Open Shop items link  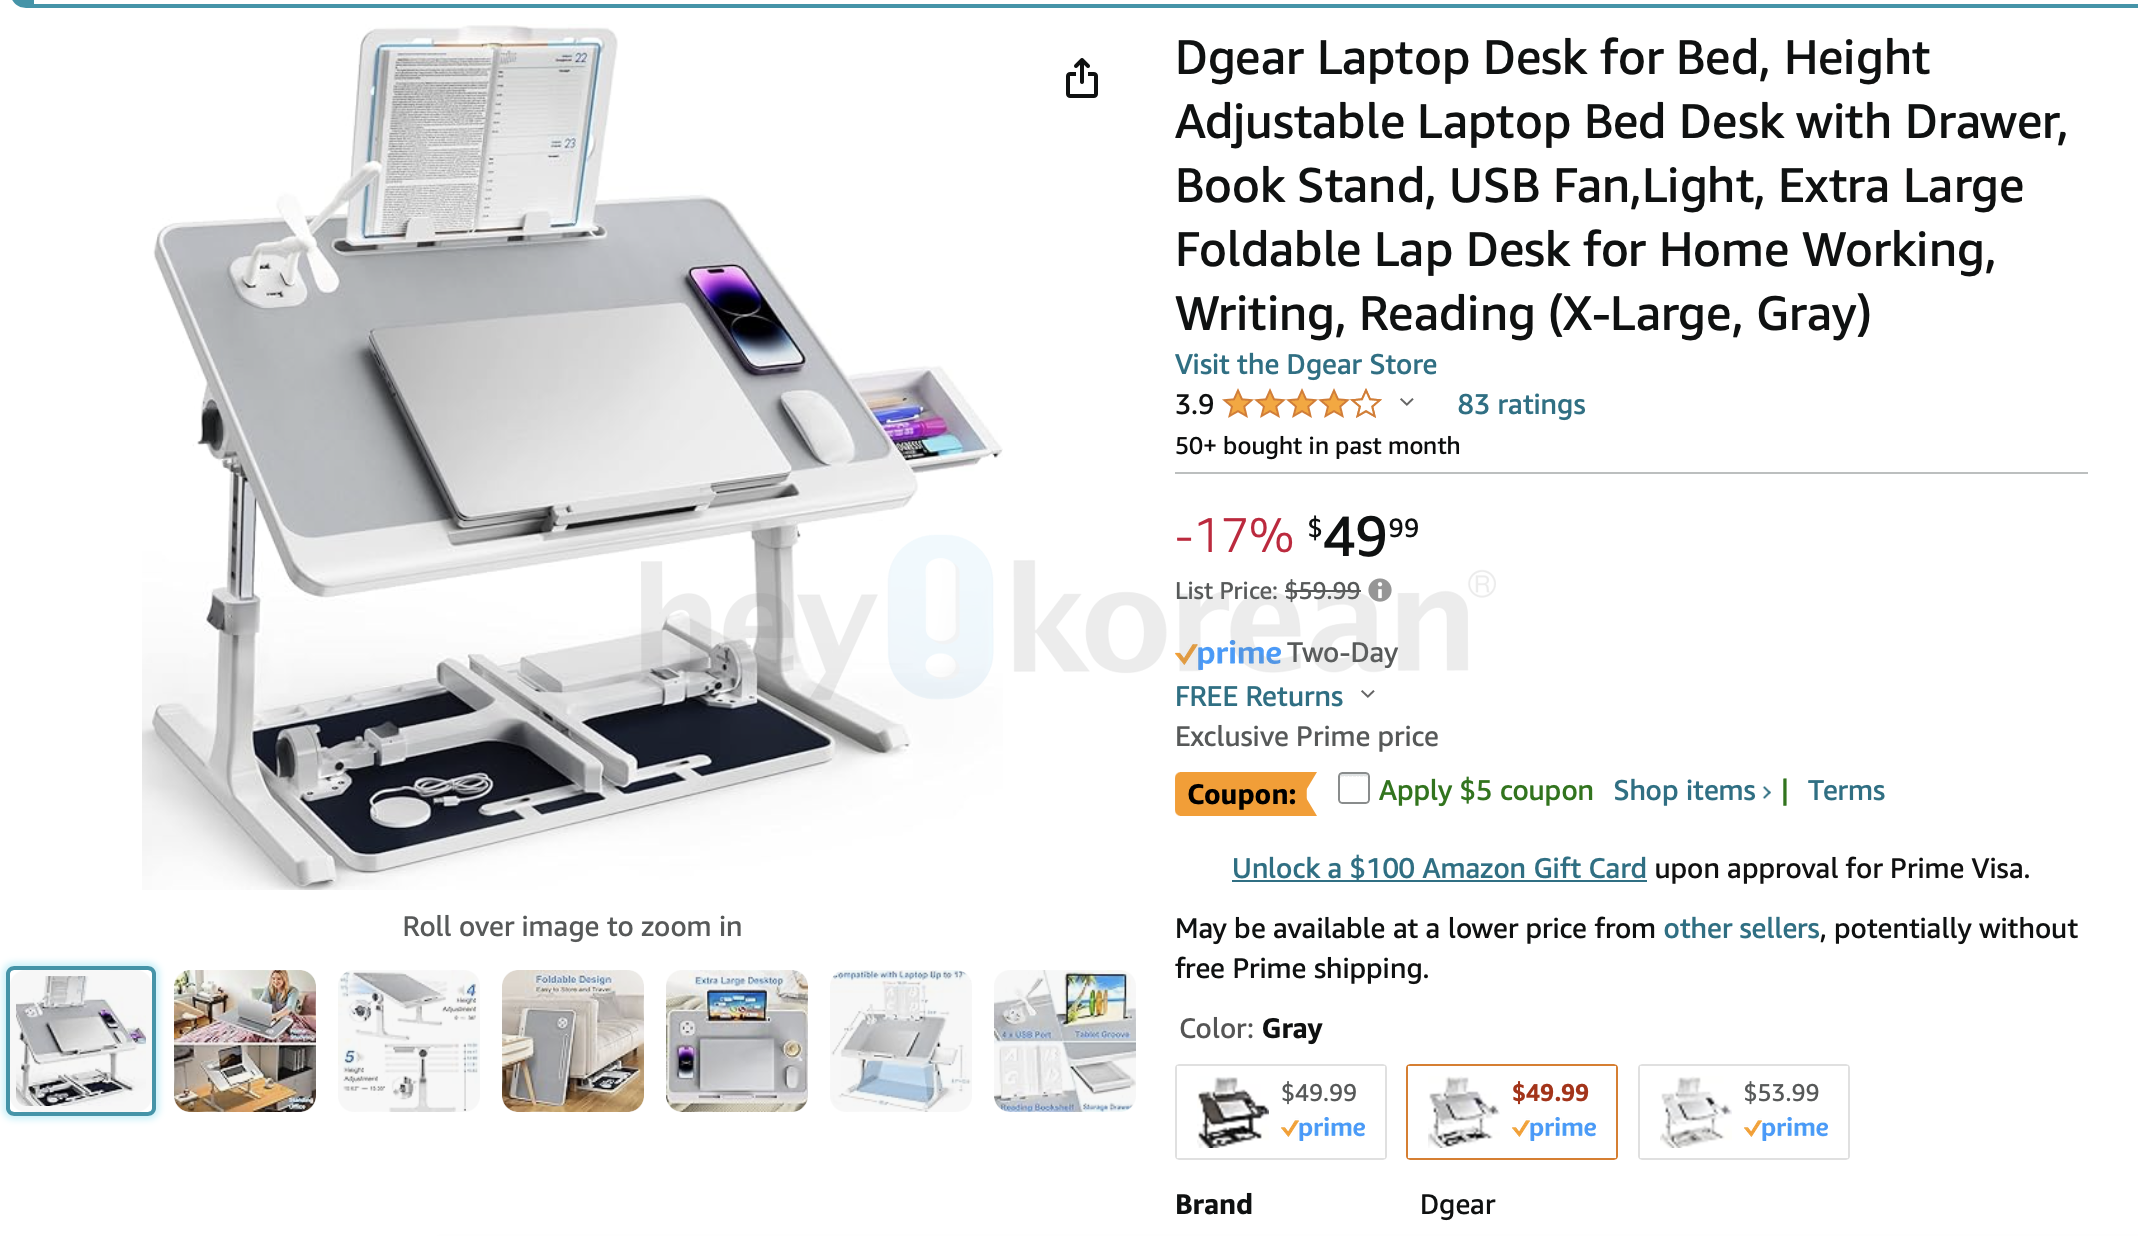pos(1692,790)
